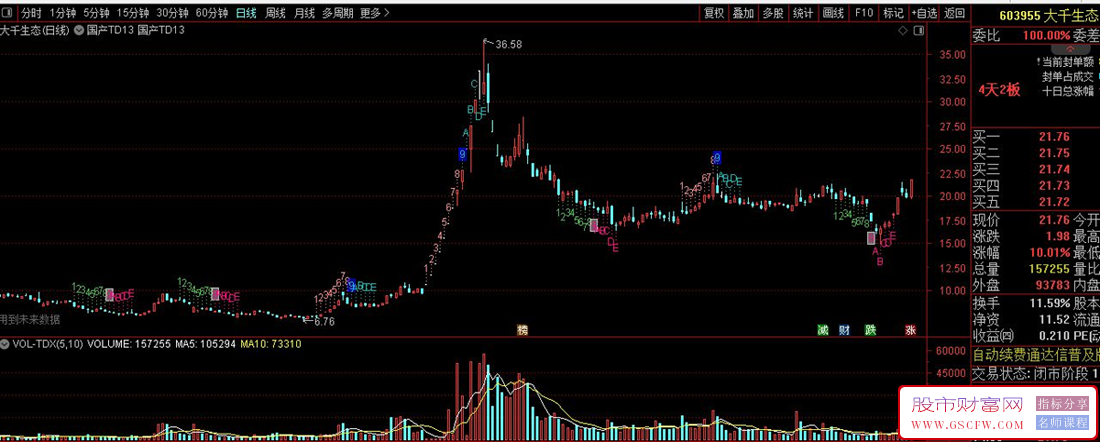Click the blue 财 event marker
Screen dimensions: 1100x442
coord(844,330)
